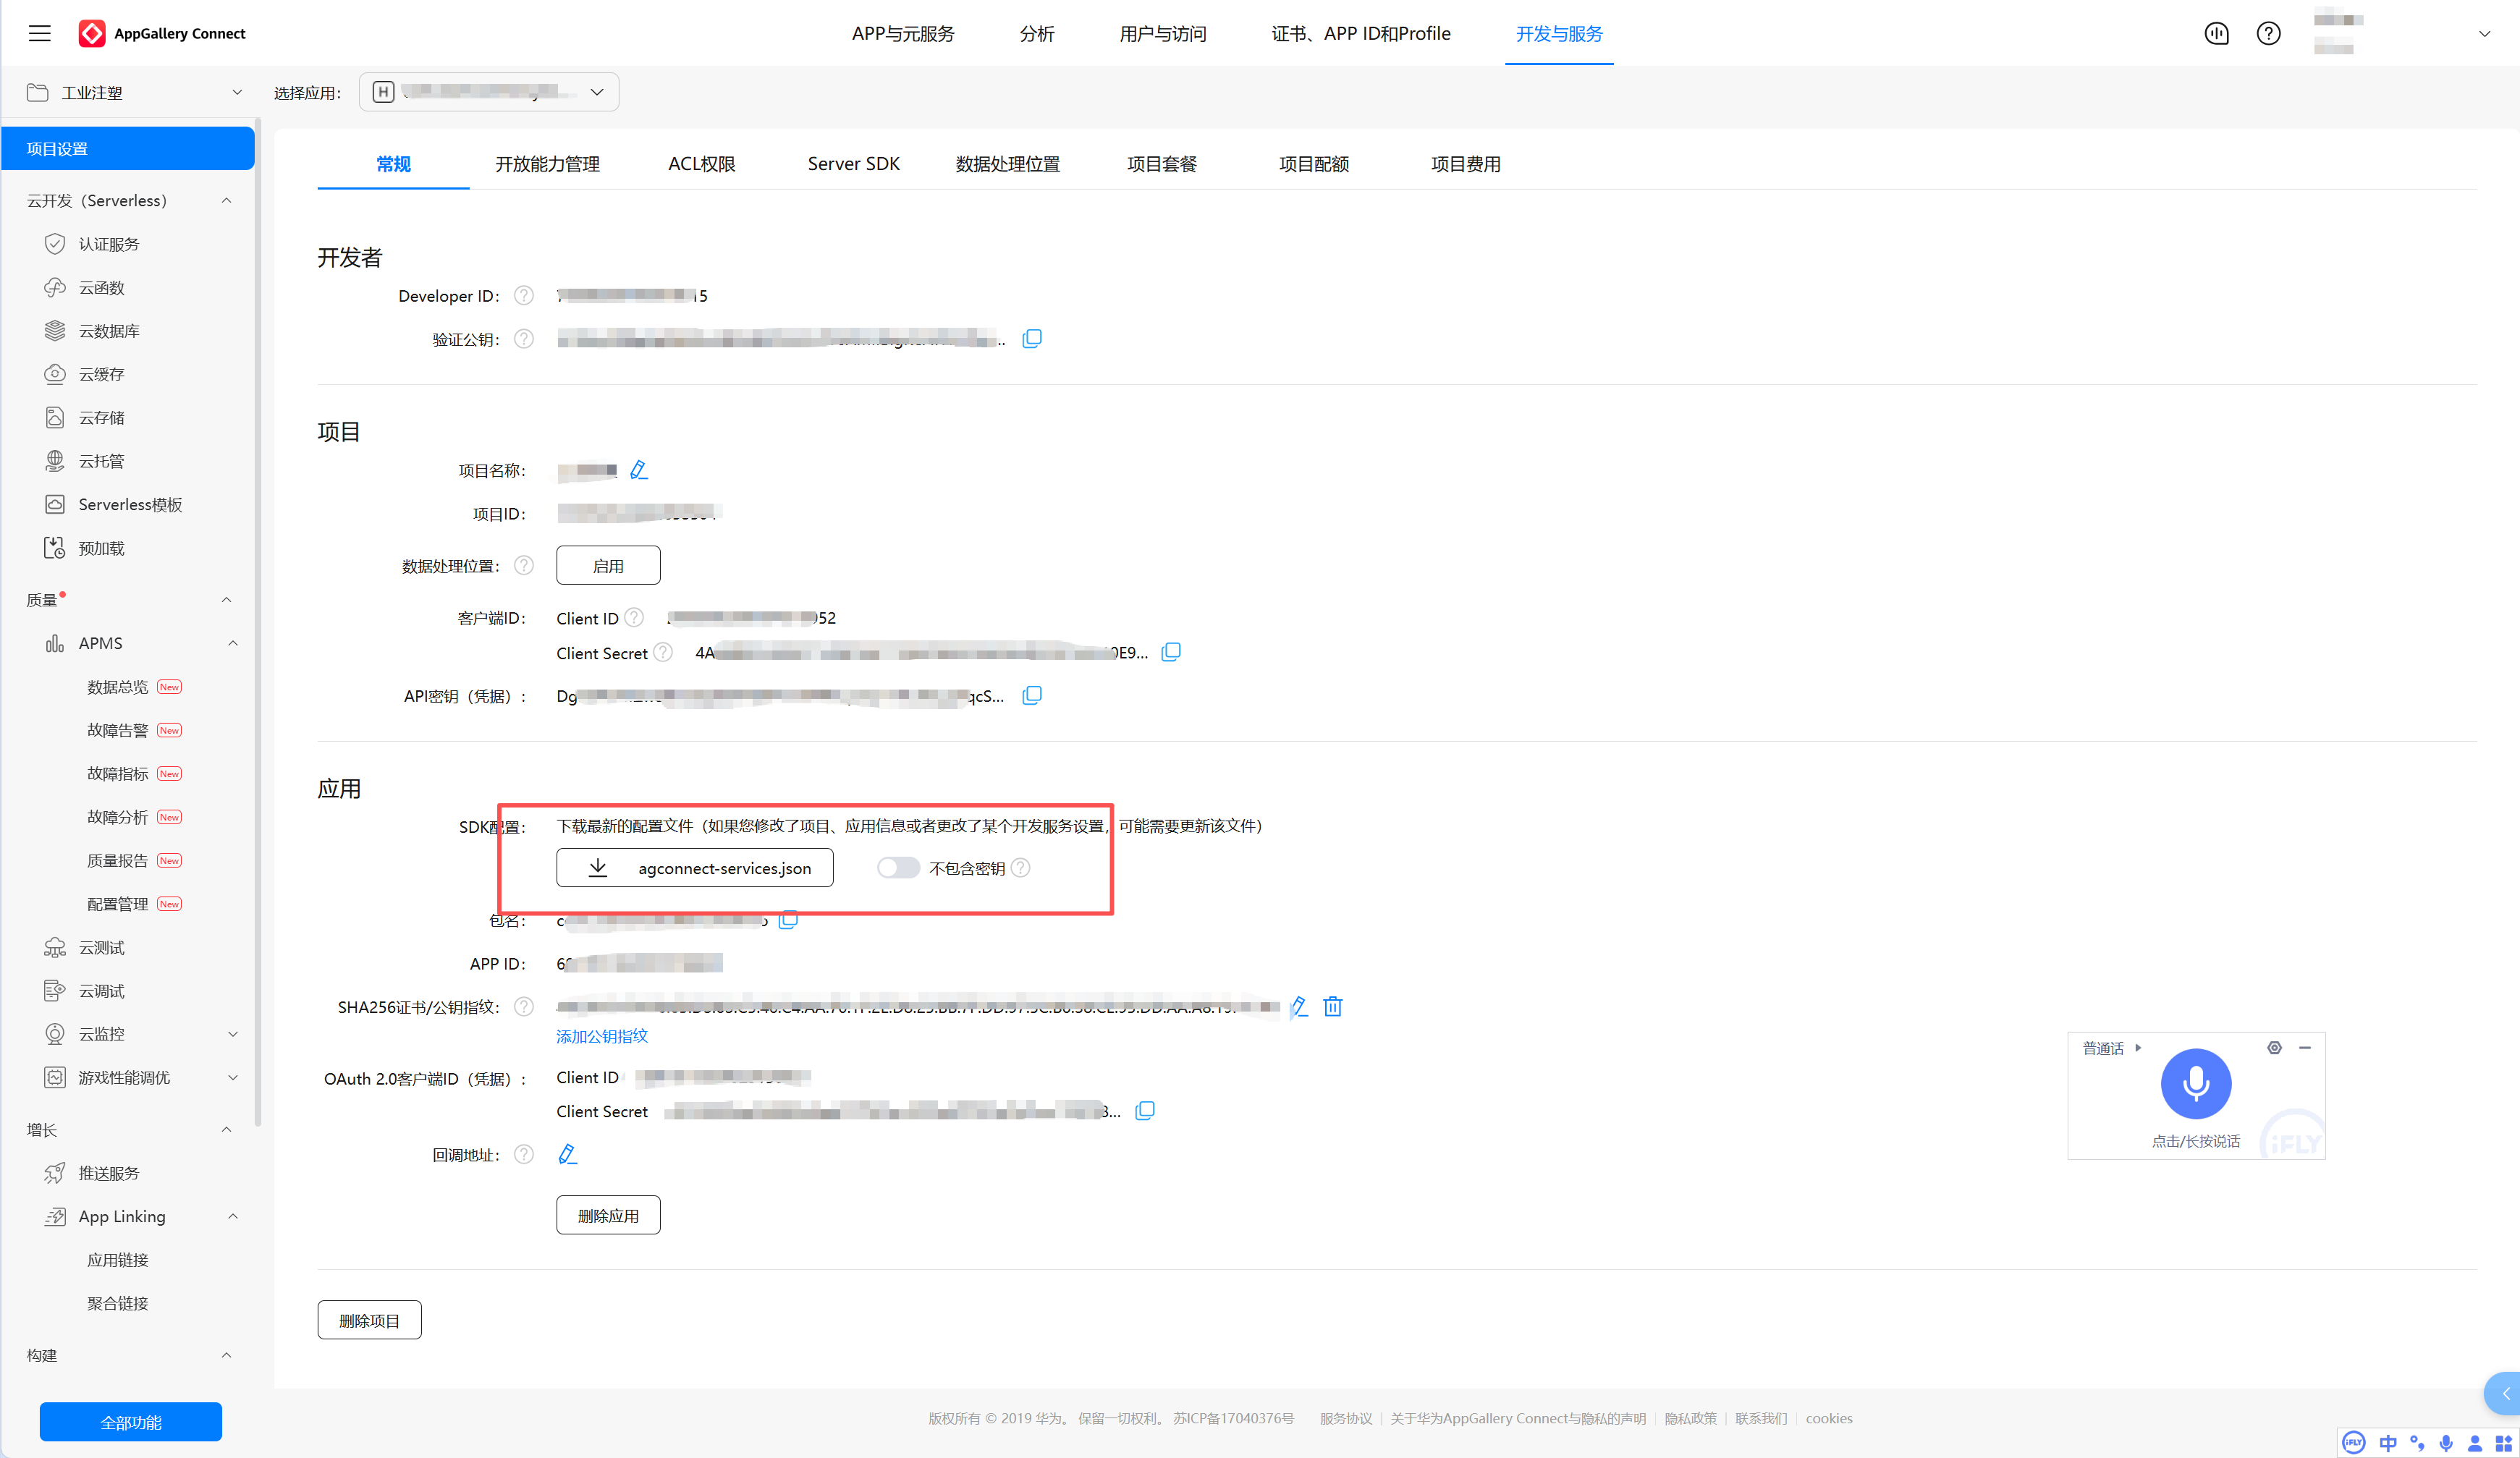Collapse the 构建 section

click(226, 1355)
